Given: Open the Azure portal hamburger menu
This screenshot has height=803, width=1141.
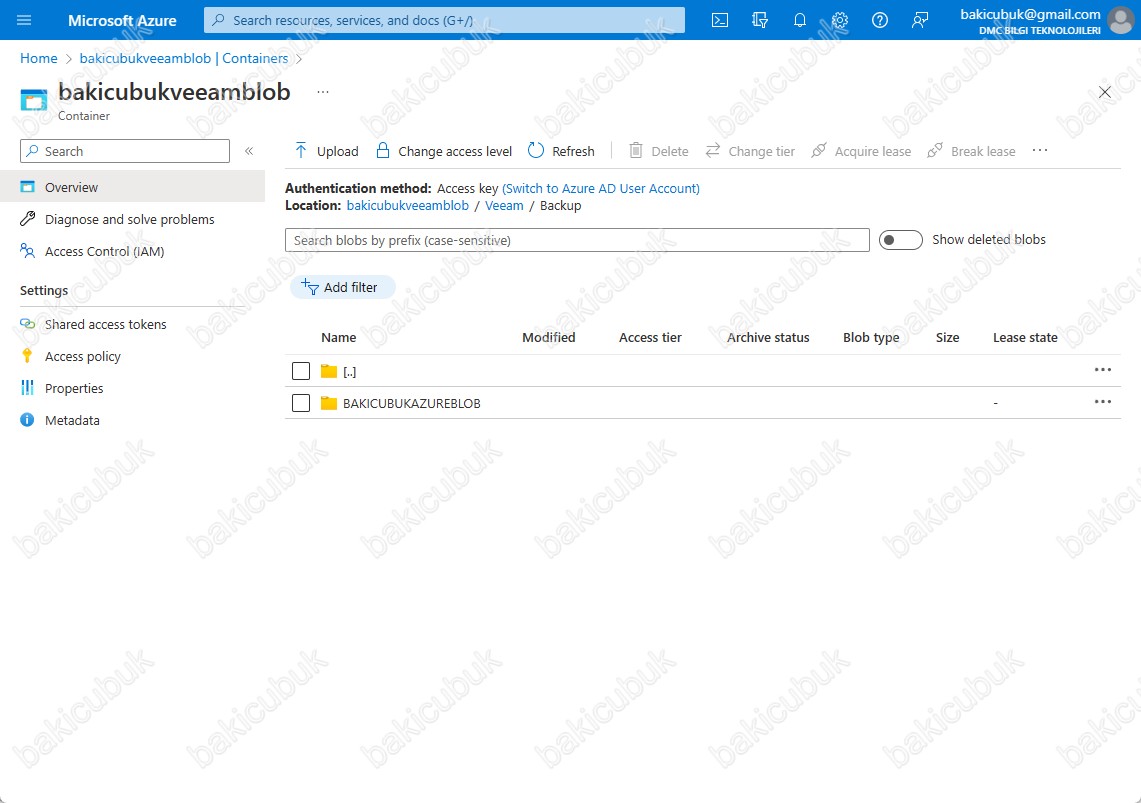Looking at the screenshot, I should click(24, 20).
